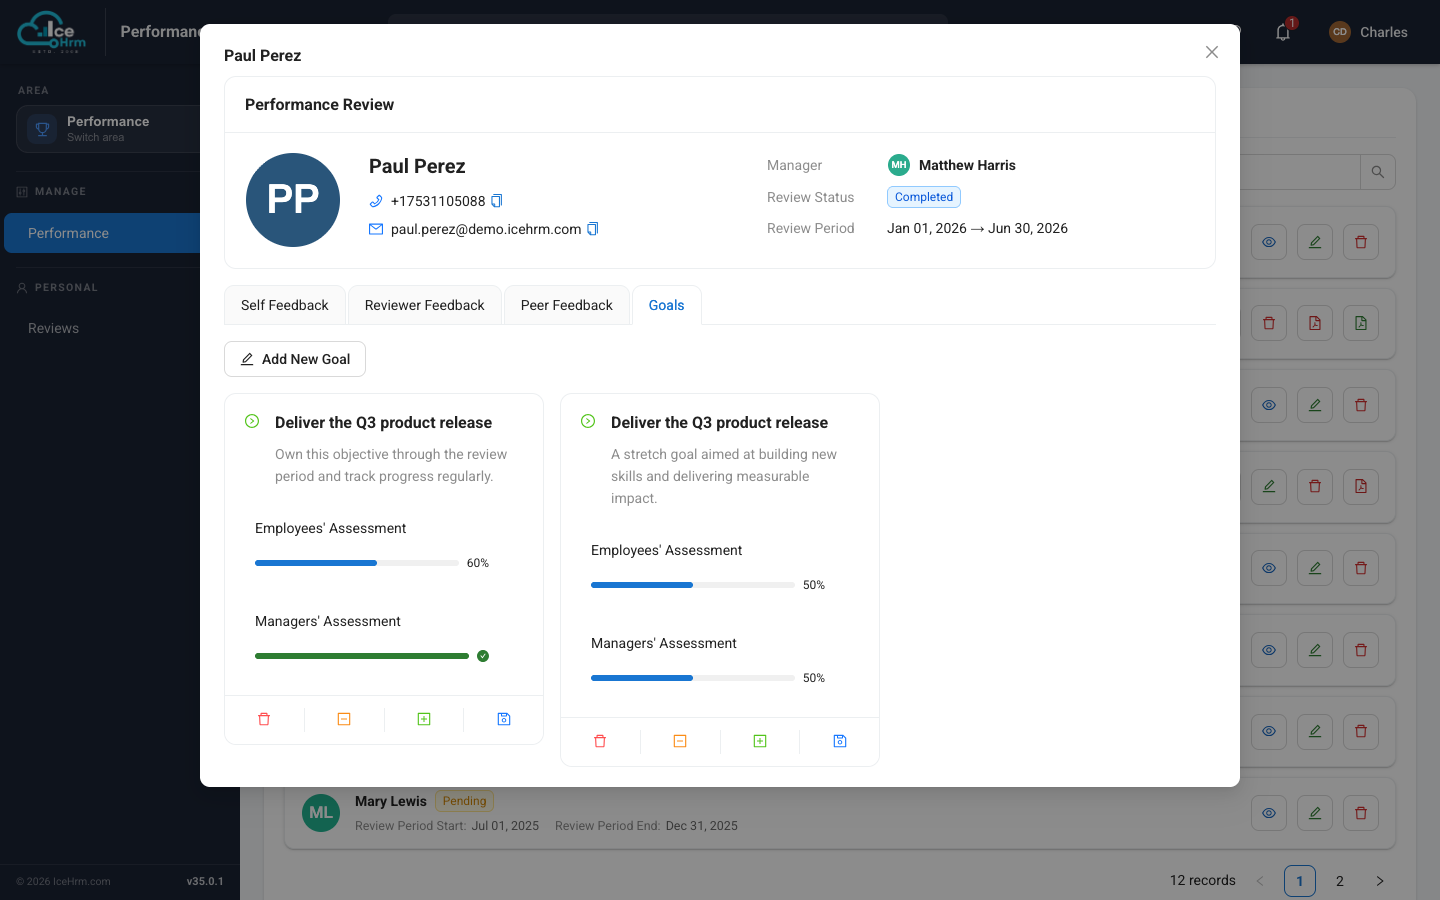
Task: Open the Charles user menu
Action: 1368,32
